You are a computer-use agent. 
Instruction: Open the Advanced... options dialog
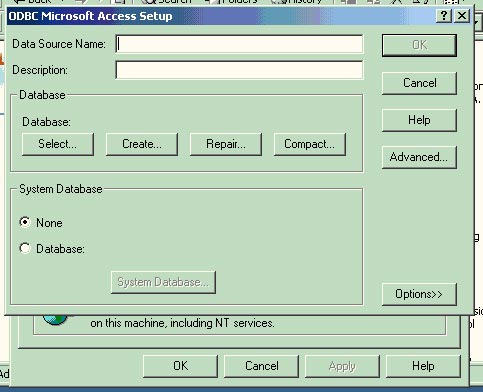tap(419, 157)
